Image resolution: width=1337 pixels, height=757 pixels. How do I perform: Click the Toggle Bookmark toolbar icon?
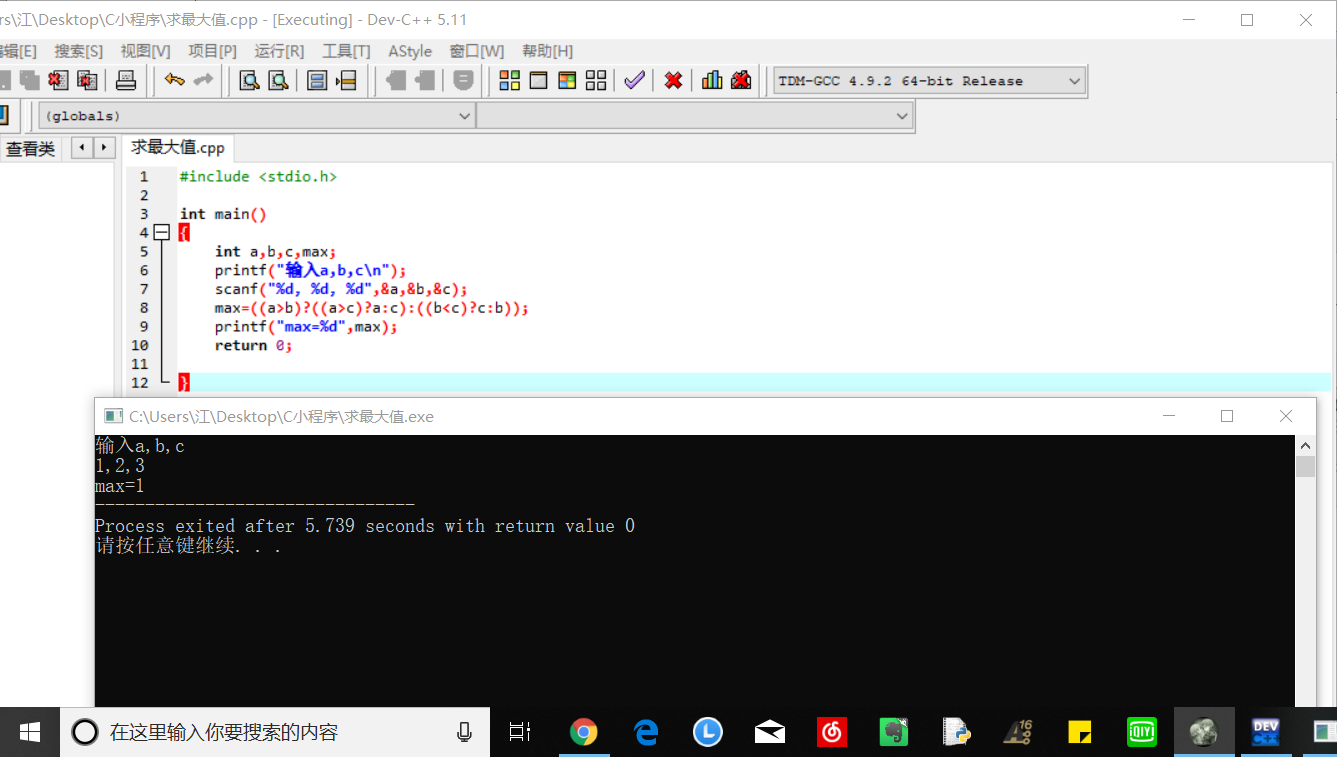397,81
